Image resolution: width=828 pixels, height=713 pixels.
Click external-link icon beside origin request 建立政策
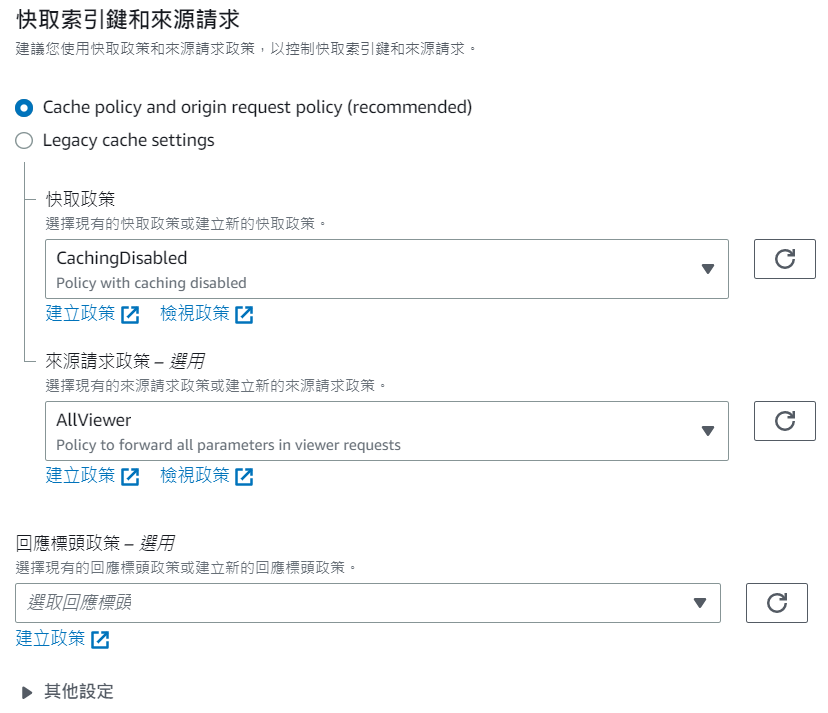(130, 476)
